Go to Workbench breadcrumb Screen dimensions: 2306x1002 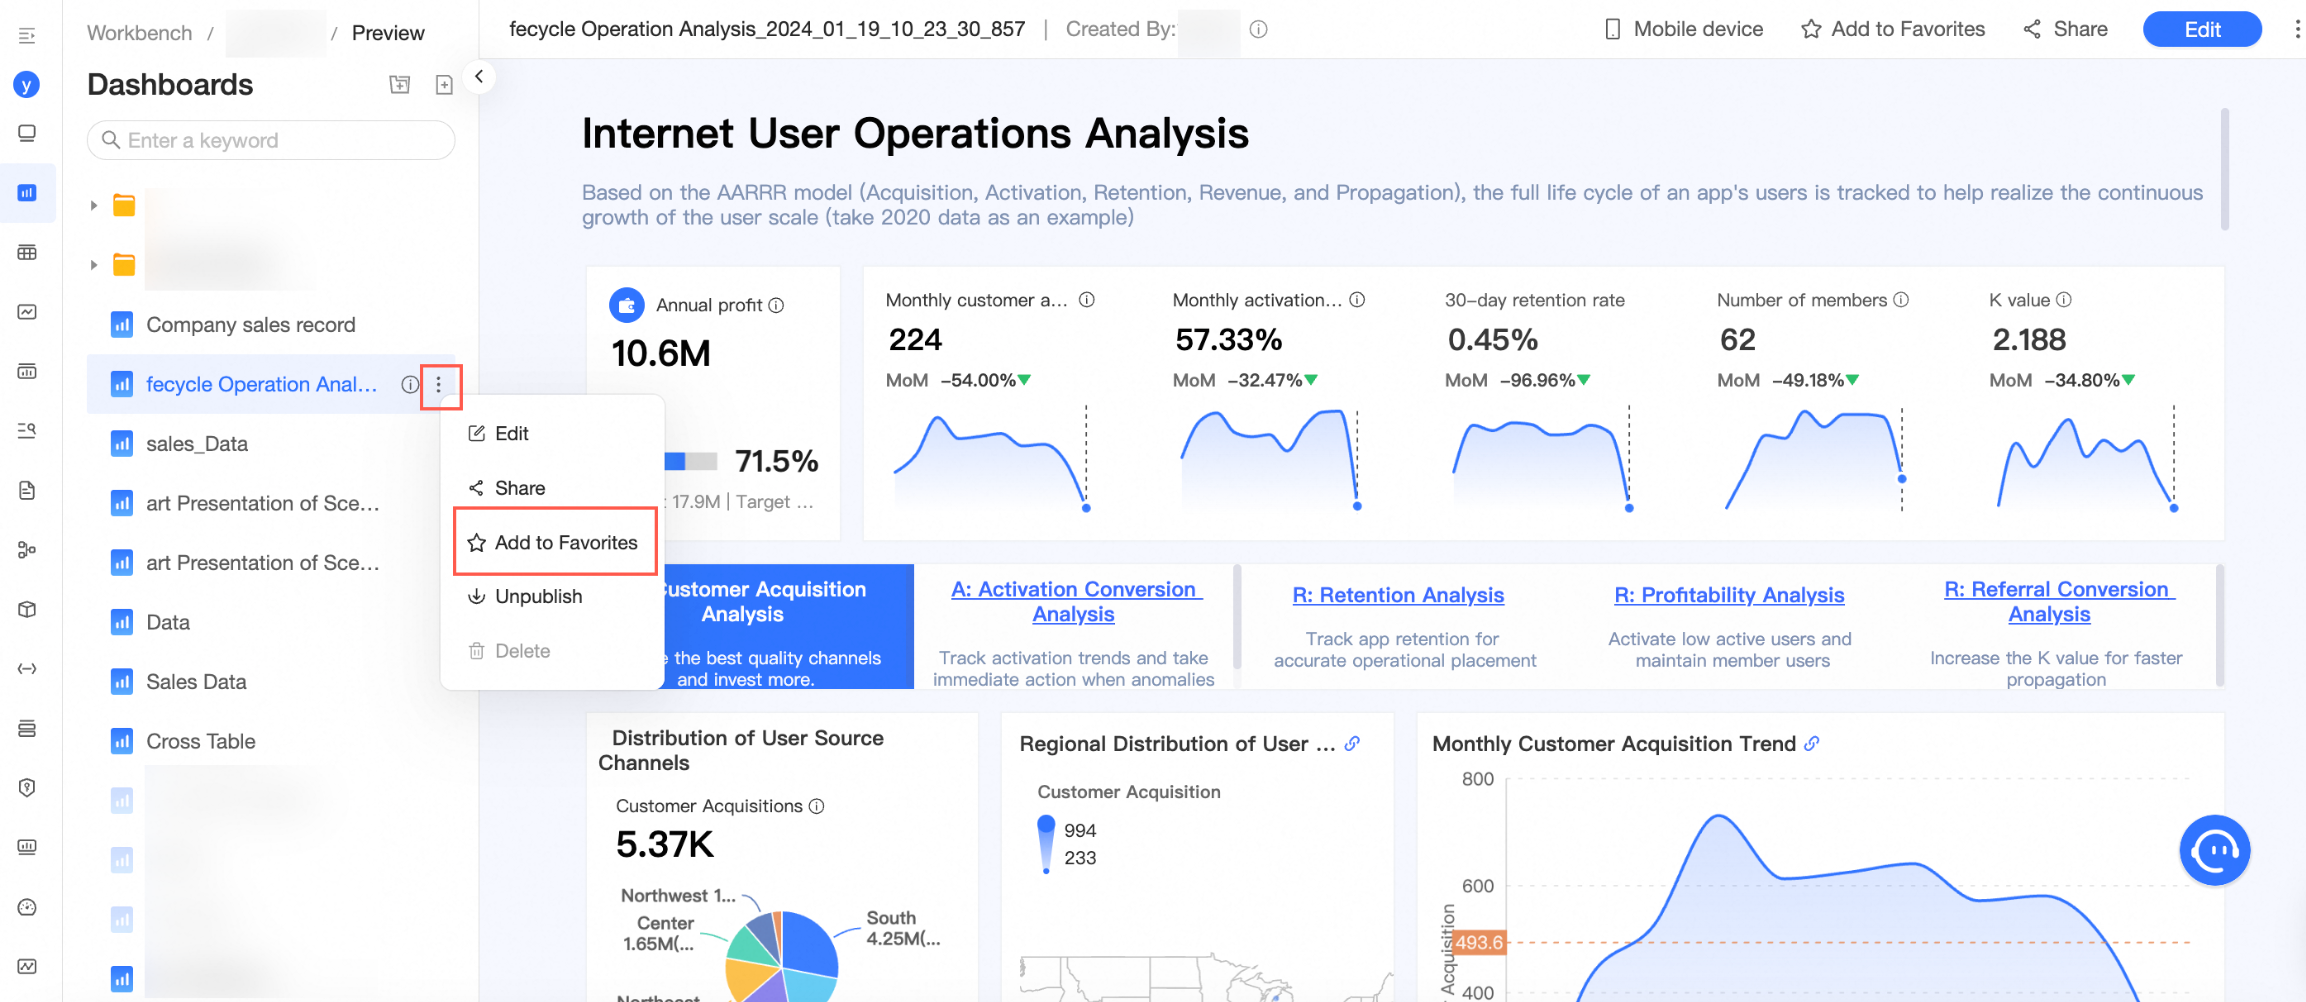click(139, 33)
